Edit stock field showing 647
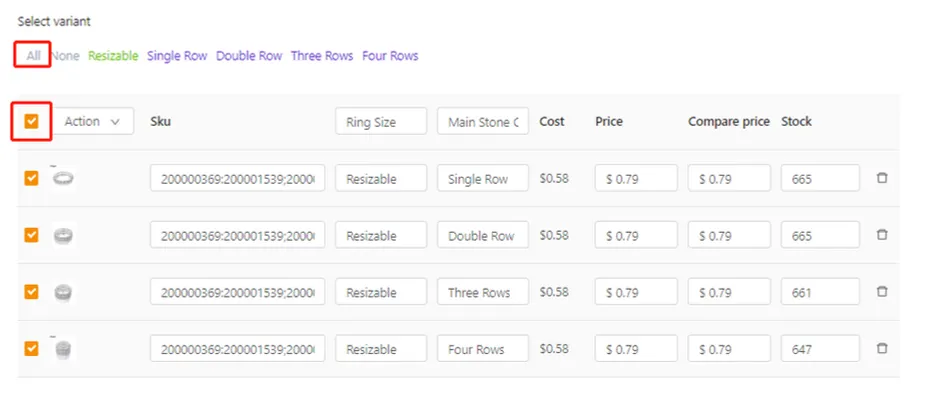The height and width of the screenshot is (399, 925). point(820,349)
